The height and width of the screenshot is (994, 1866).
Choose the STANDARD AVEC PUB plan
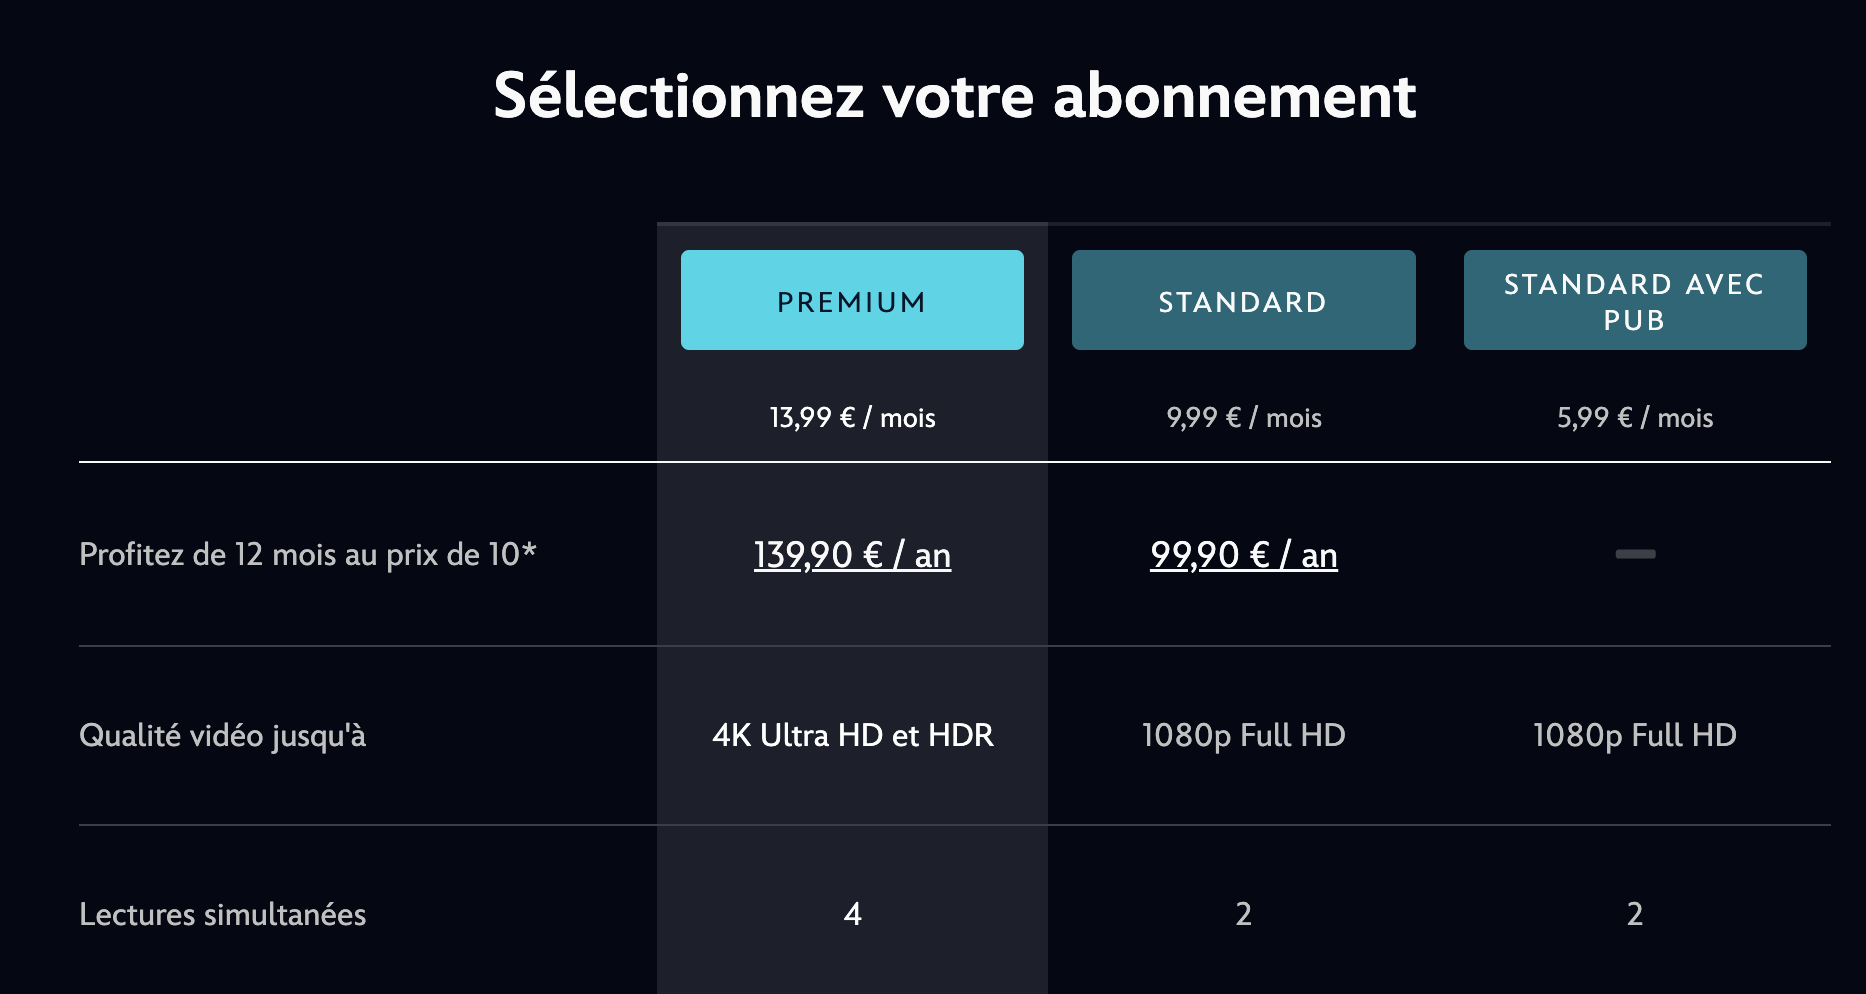point(1634,300)
